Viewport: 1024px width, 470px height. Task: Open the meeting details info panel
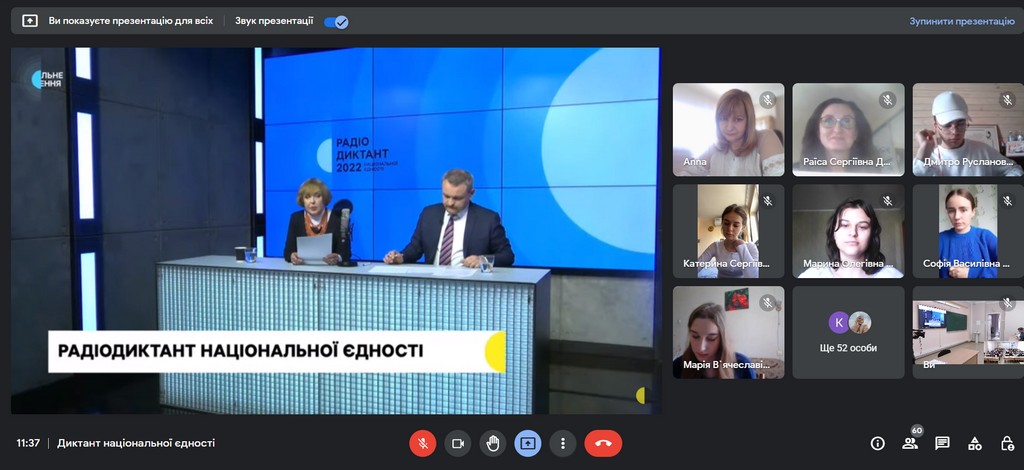[x=878, y=443]
